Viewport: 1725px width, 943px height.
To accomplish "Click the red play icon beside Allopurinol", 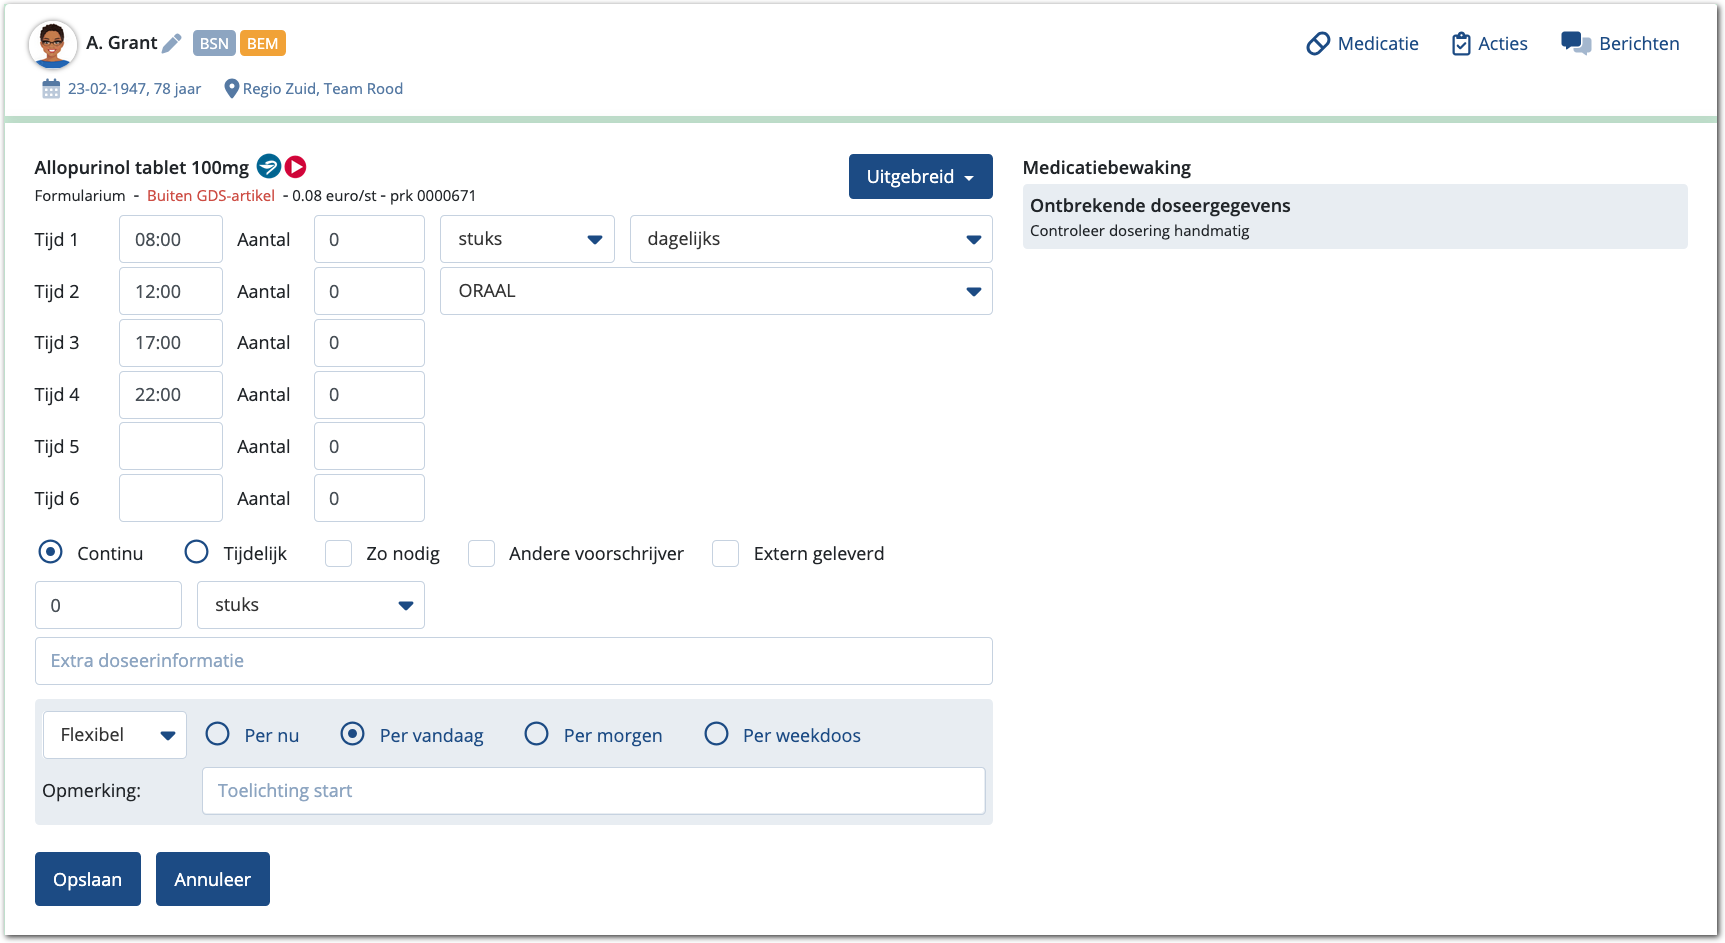I will click(x=295, y=166).
